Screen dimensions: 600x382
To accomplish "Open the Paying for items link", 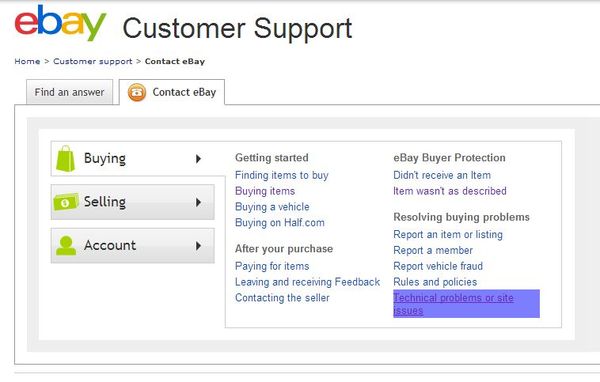I will click(272, 266).
